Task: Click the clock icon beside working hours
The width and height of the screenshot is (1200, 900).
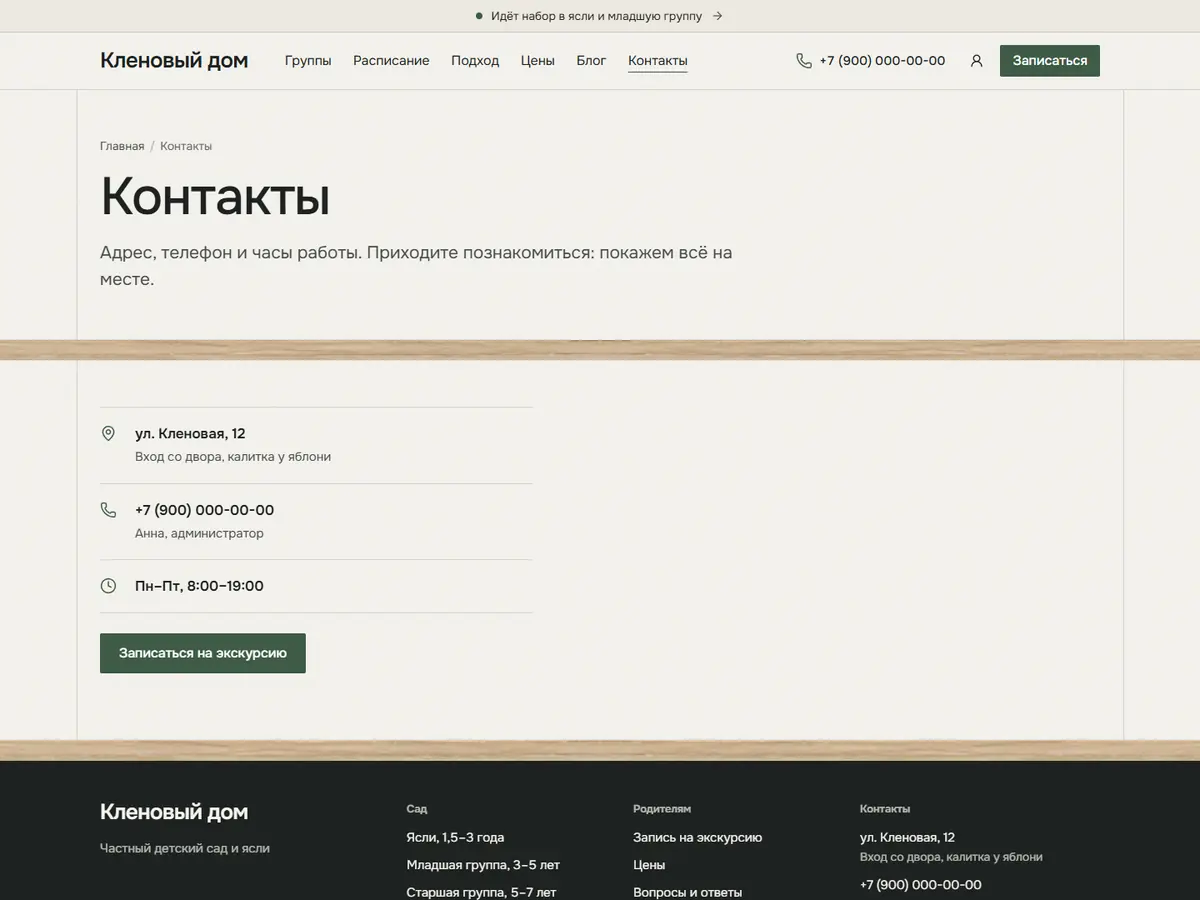Action: [x=108, y=586]
